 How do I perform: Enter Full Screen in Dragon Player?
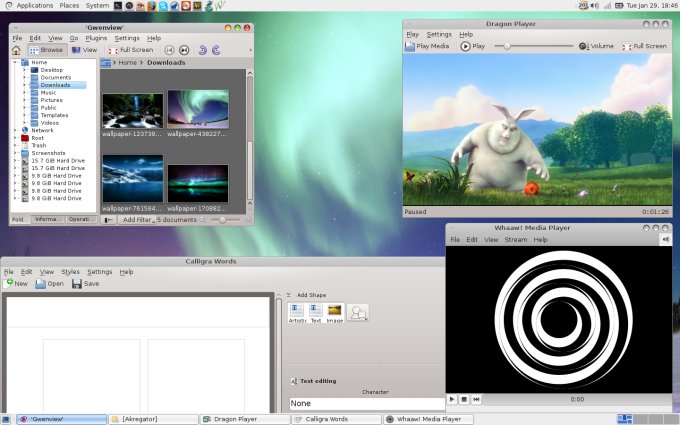(644, 46)
